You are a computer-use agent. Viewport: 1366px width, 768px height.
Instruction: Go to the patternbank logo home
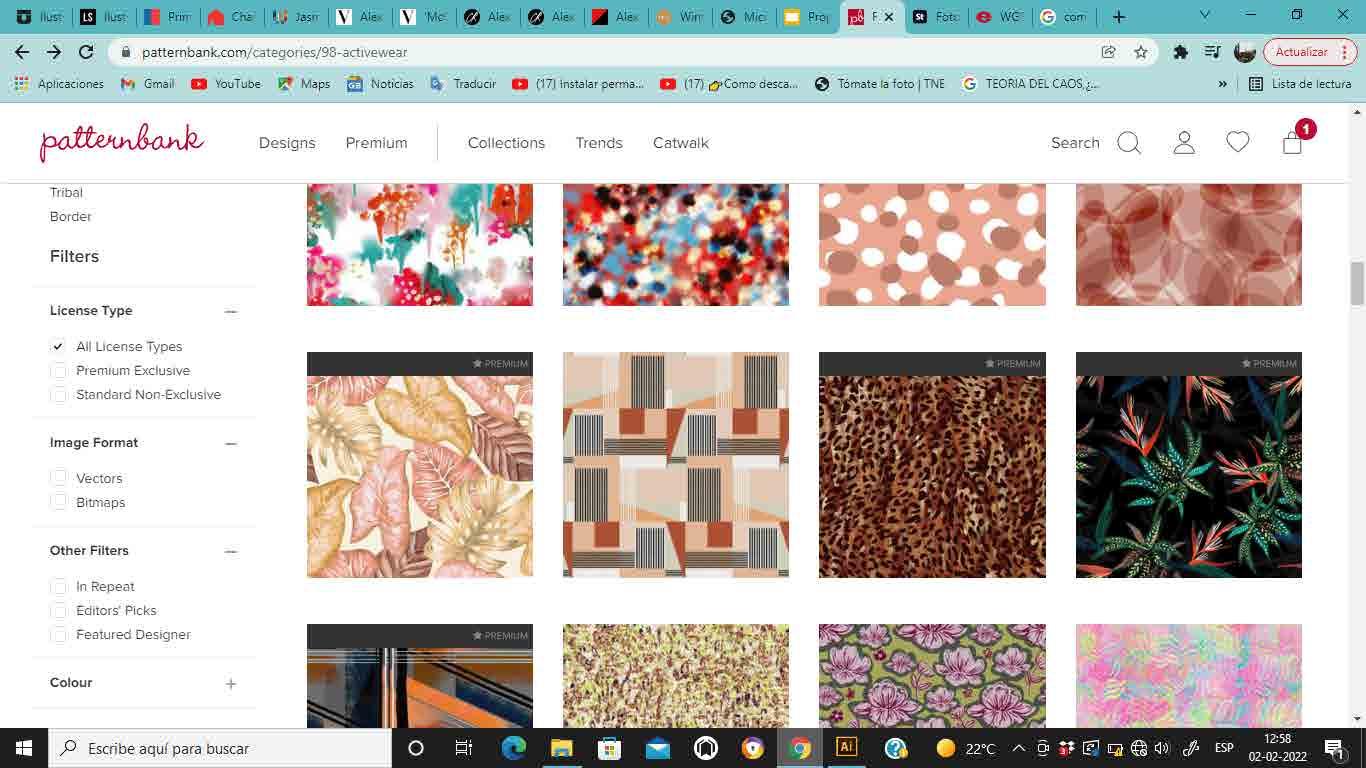pos(122,142)
